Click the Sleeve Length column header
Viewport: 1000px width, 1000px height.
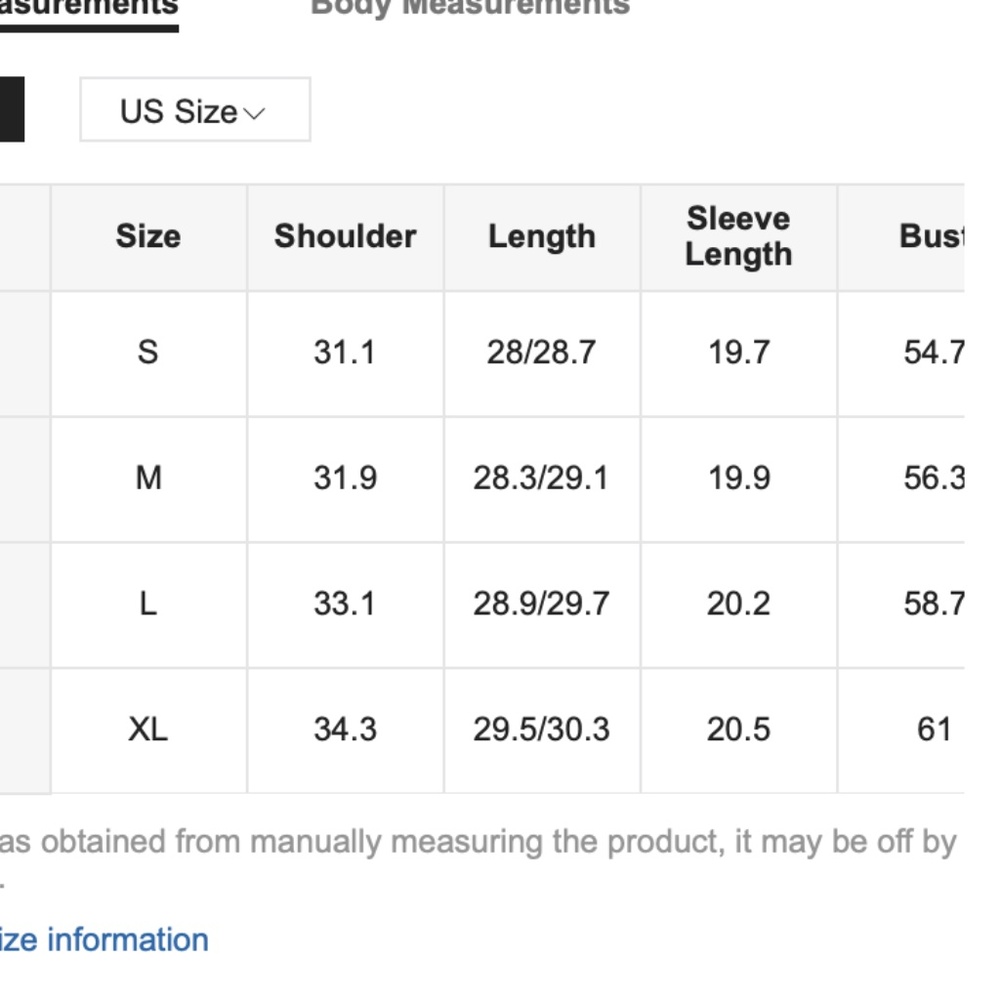click(x=738, y=237)
